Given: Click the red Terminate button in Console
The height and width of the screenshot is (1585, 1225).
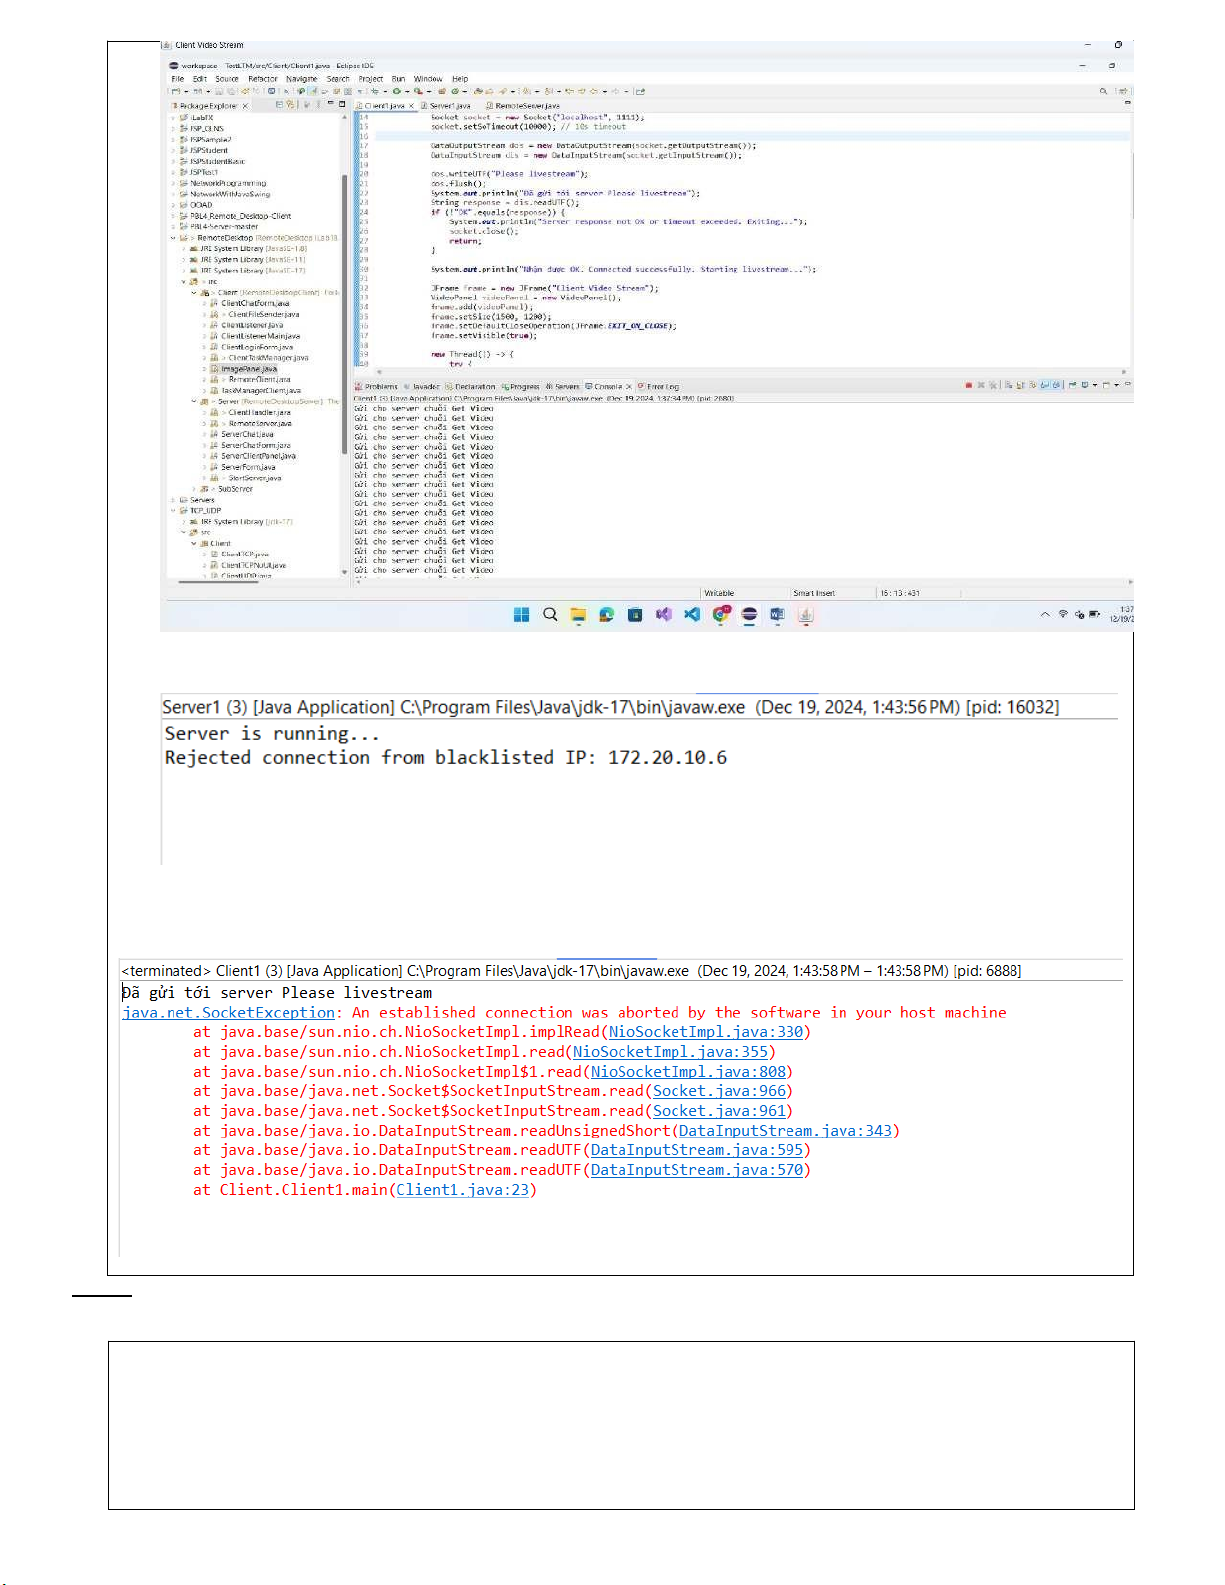Looking at the screenshot, I should point(968,385).
